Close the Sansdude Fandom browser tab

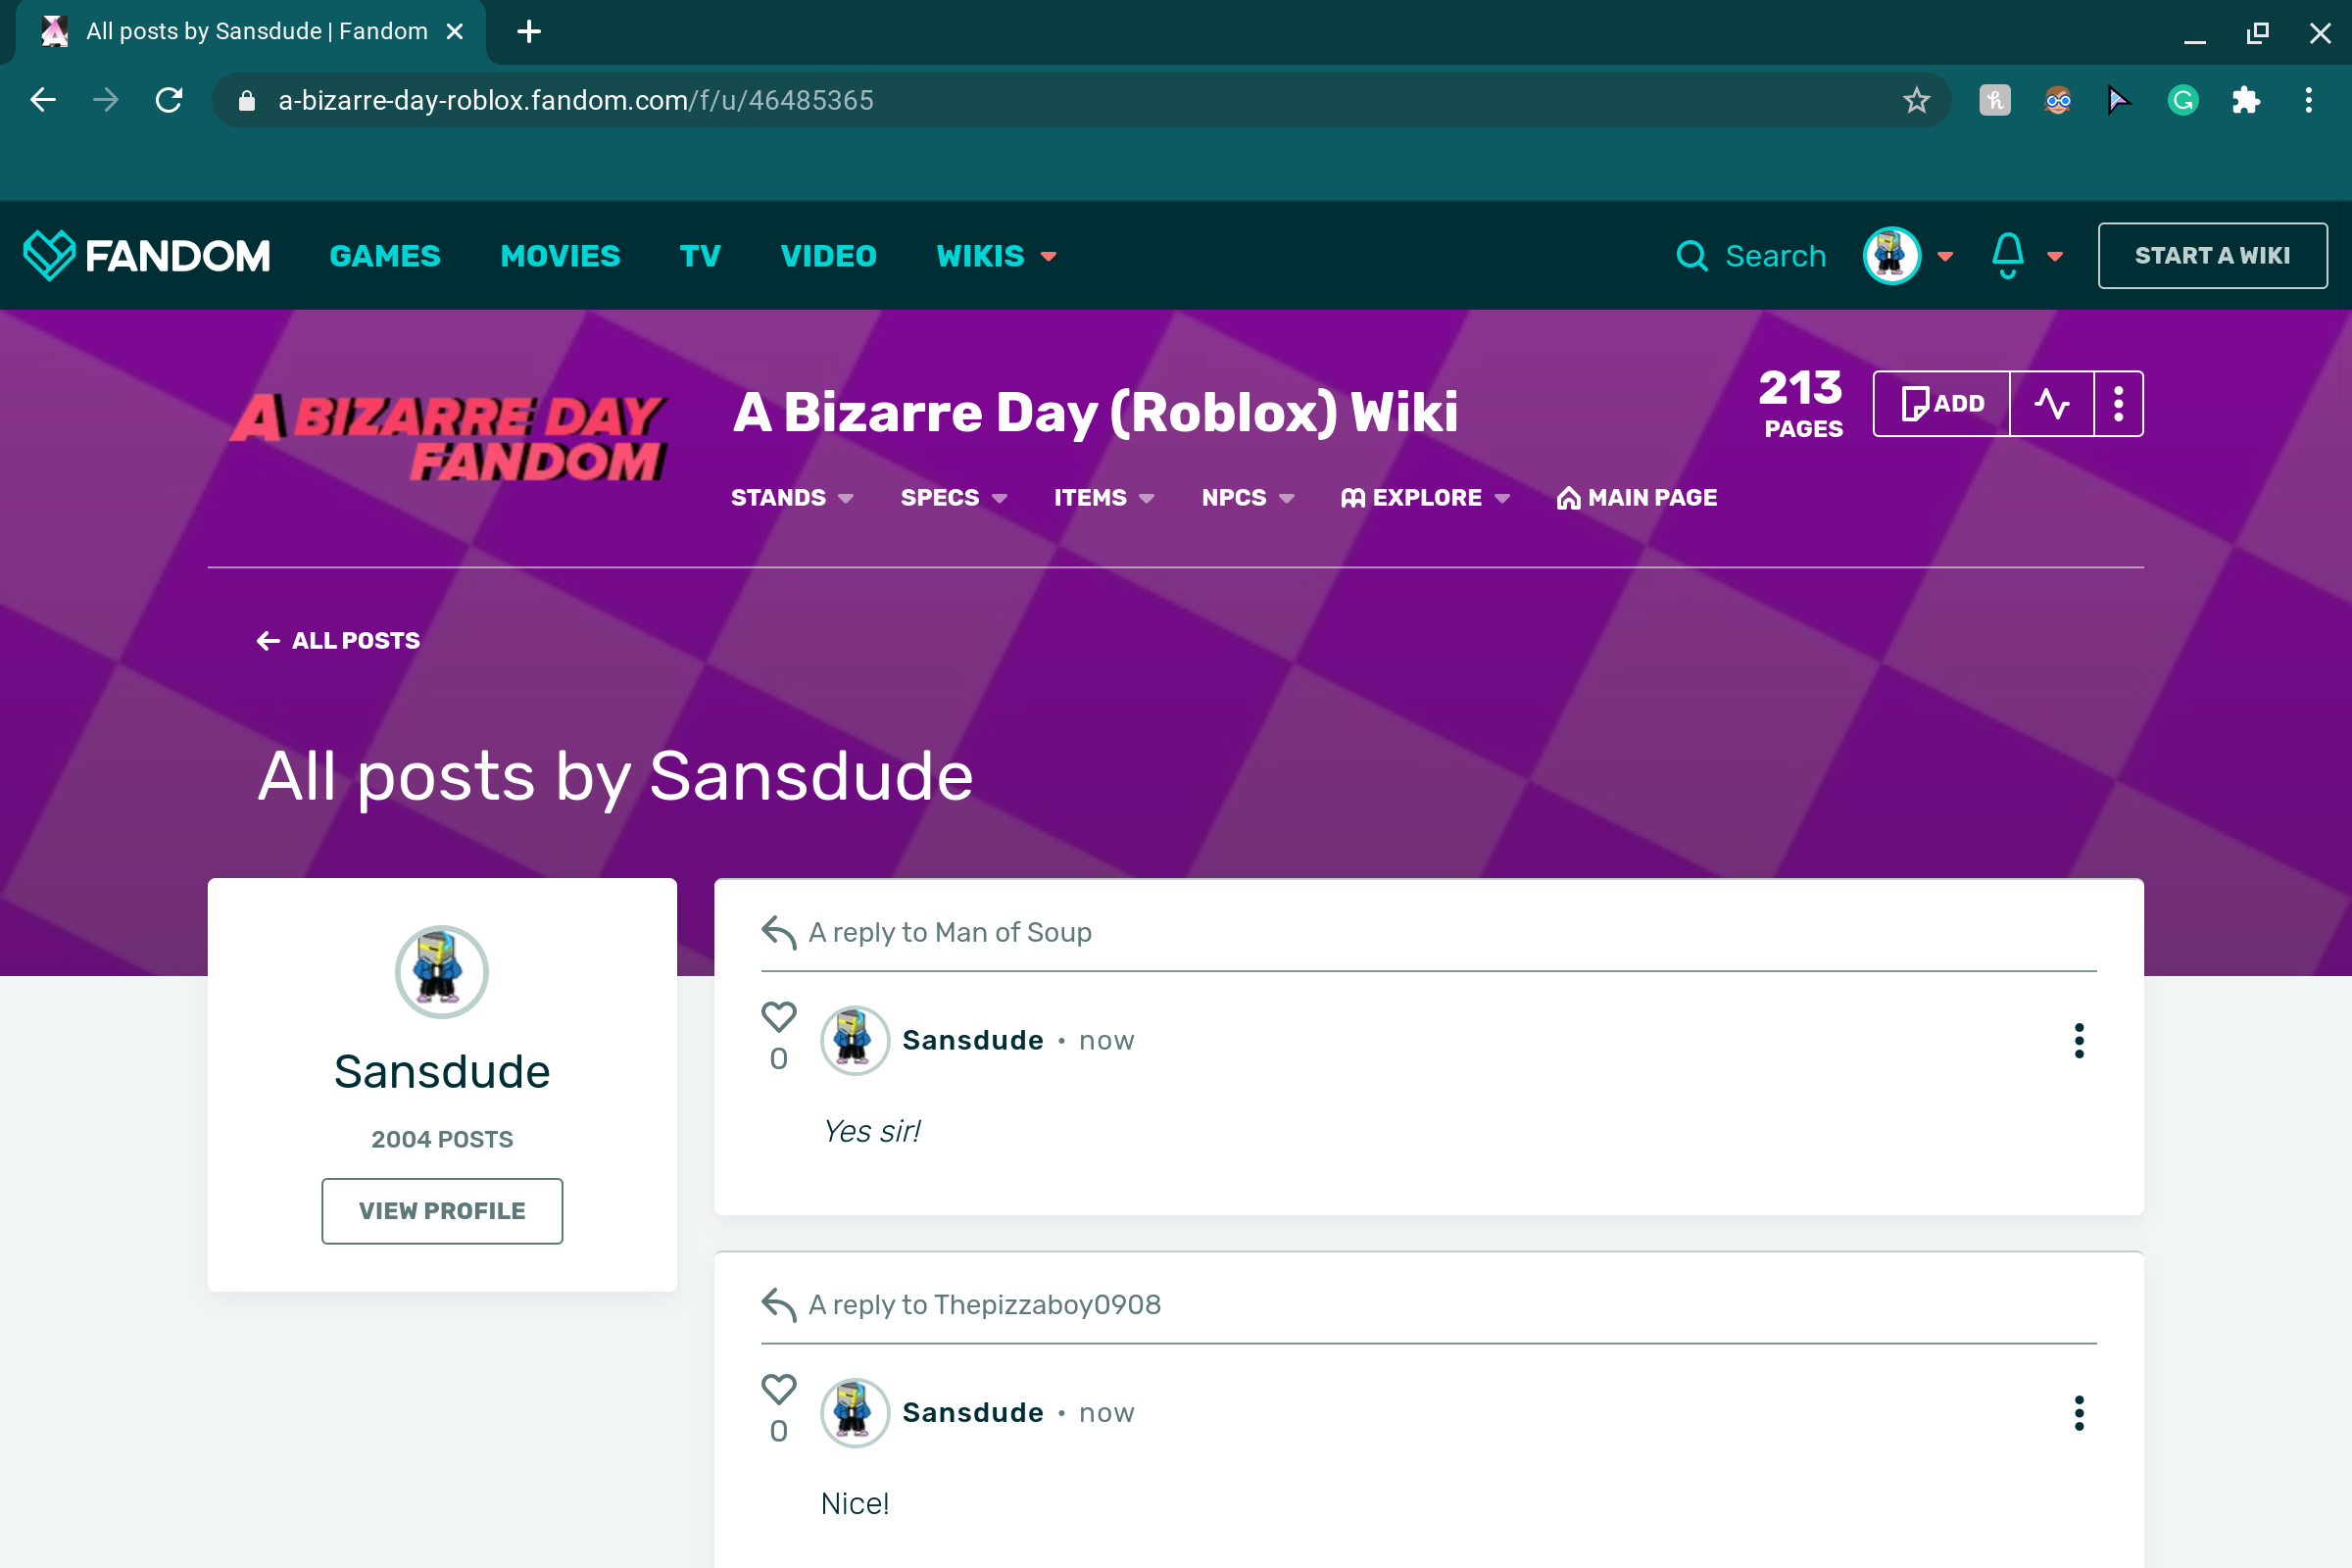455,31
